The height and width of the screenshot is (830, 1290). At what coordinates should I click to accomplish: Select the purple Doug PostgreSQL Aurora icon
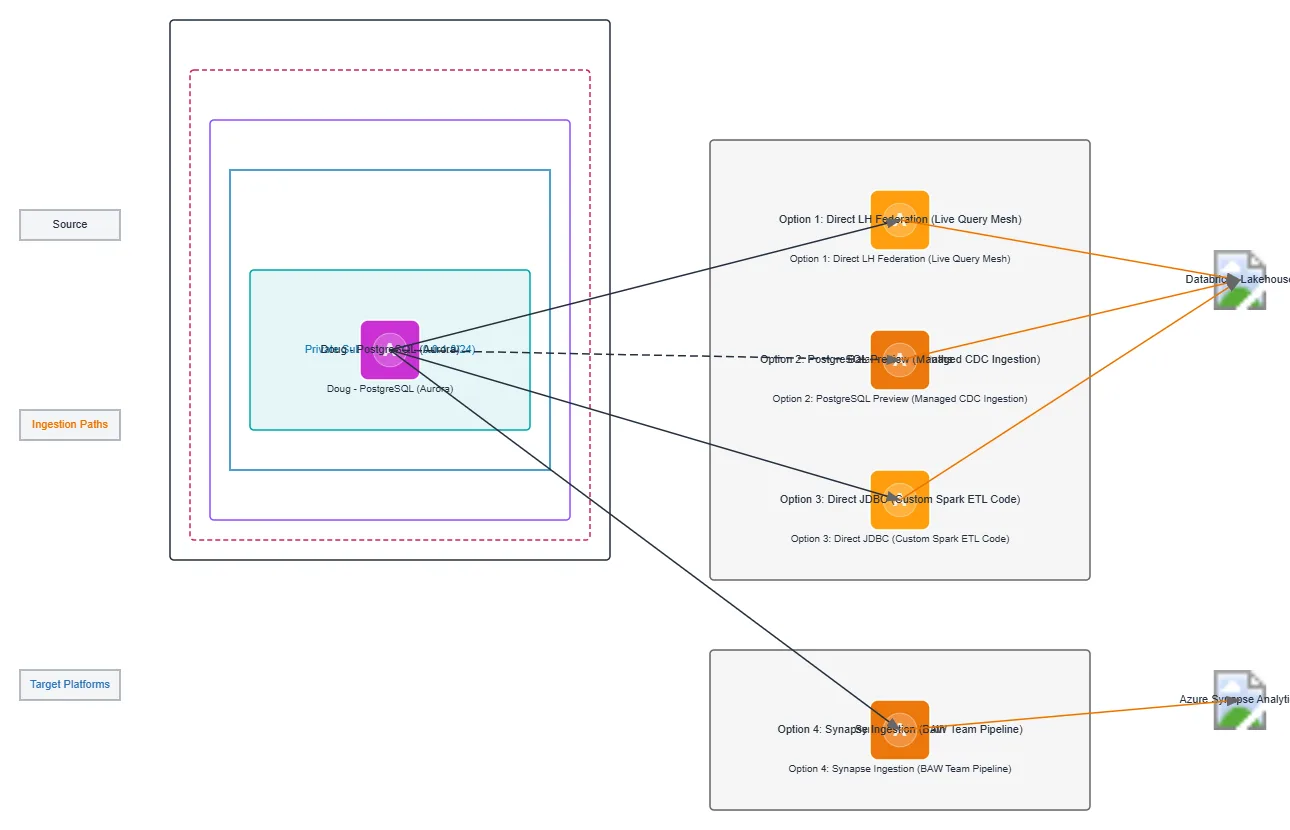[390, 350]
